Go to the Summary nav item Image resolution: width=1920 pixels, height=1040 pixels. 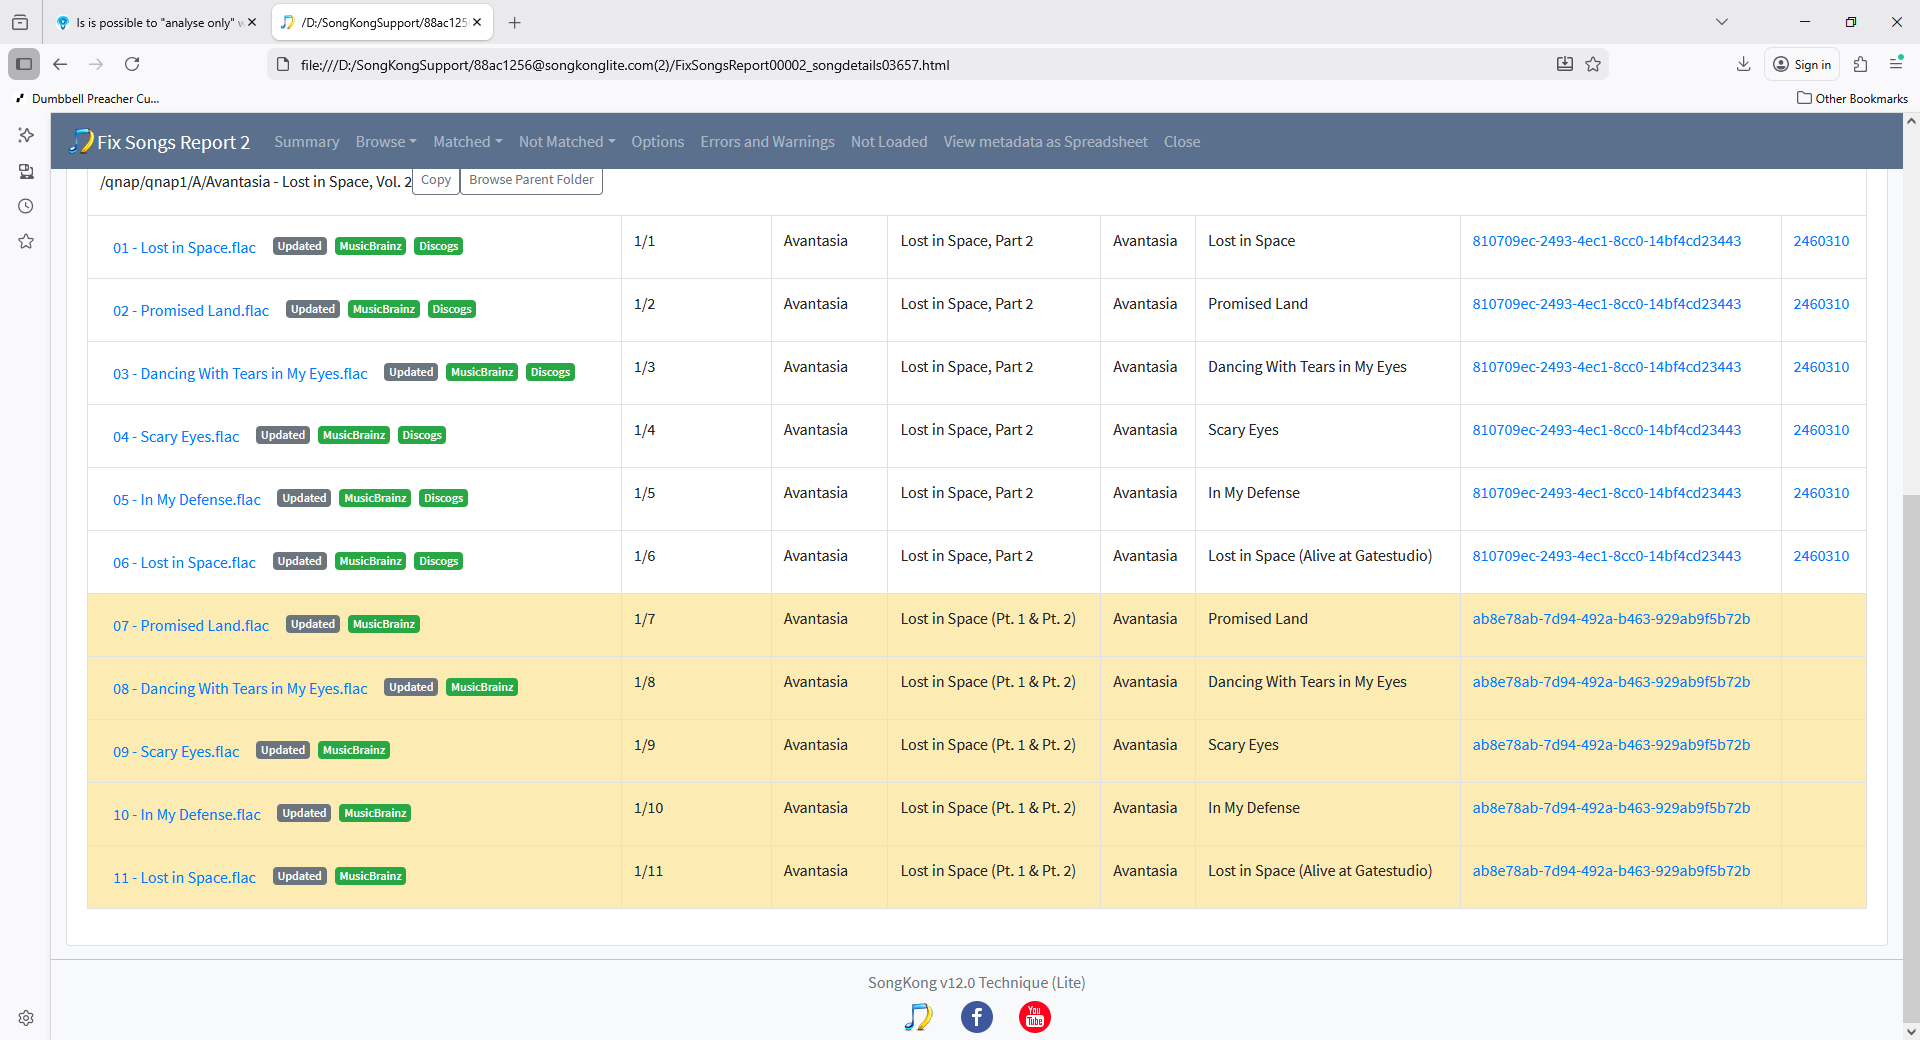(x=306, y=142)
